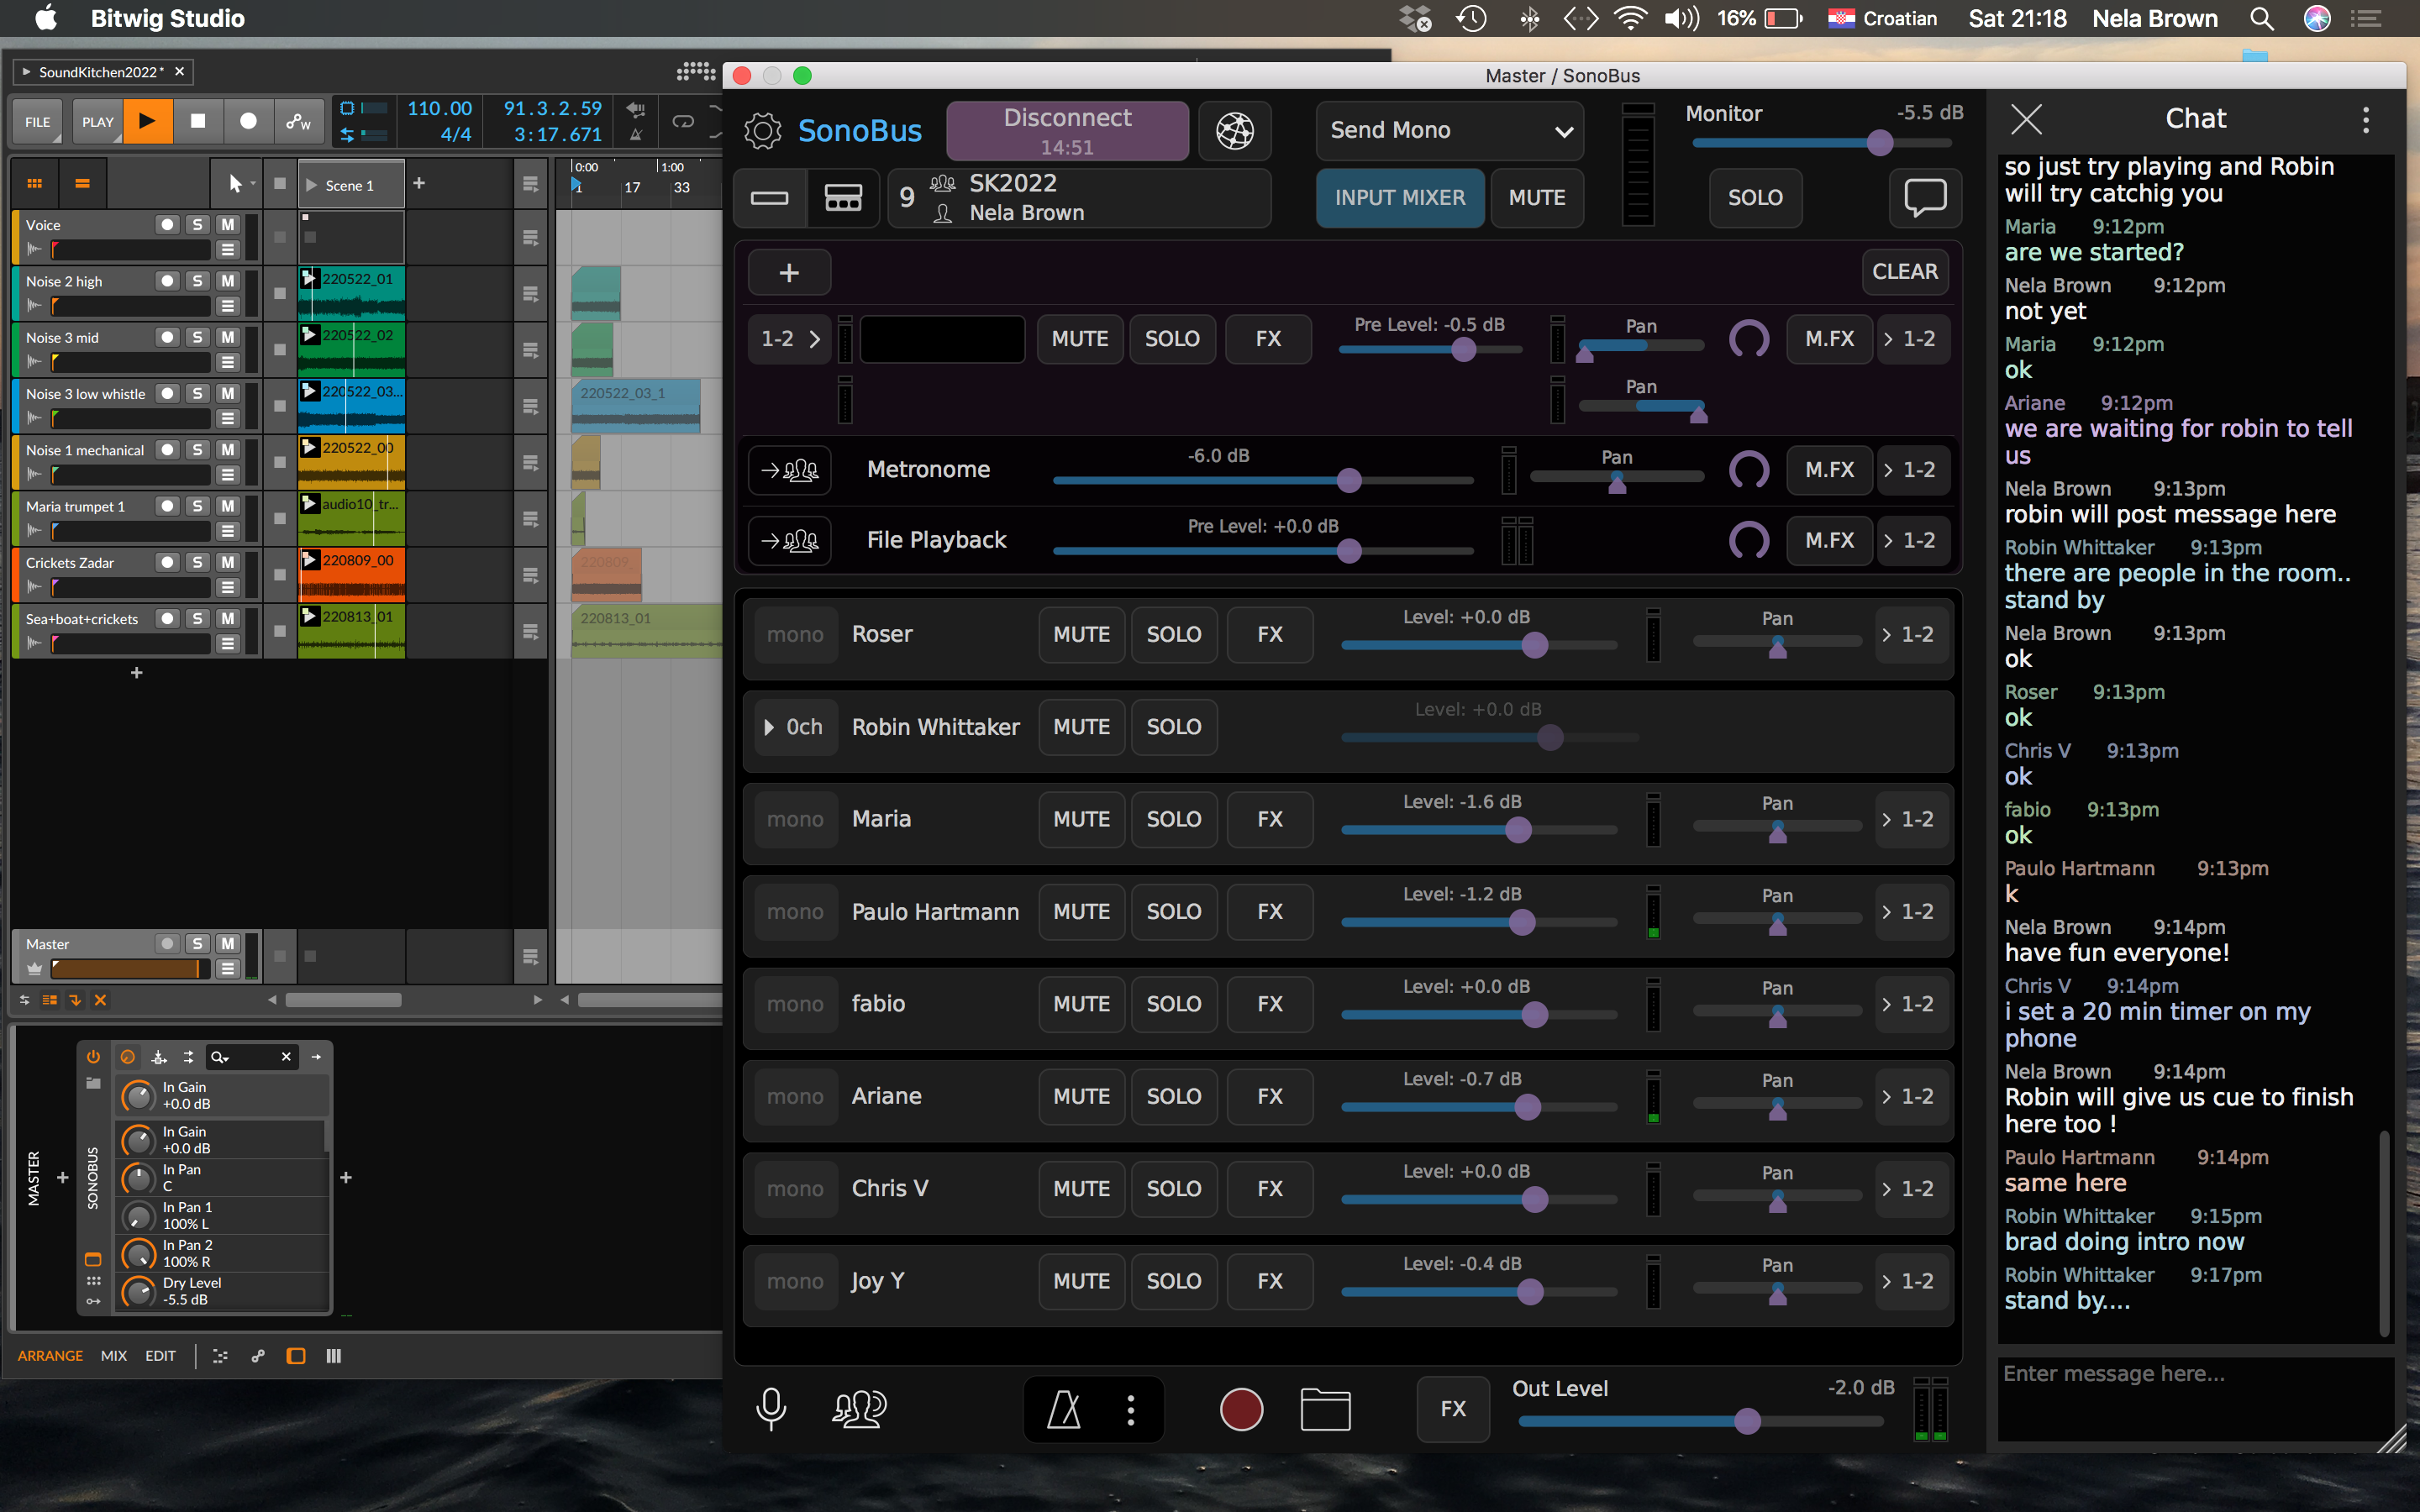Toggle the M button on Voice track
This screenshot has width=2420, height=1512.
pyautogui.click(x=228, y=225)
